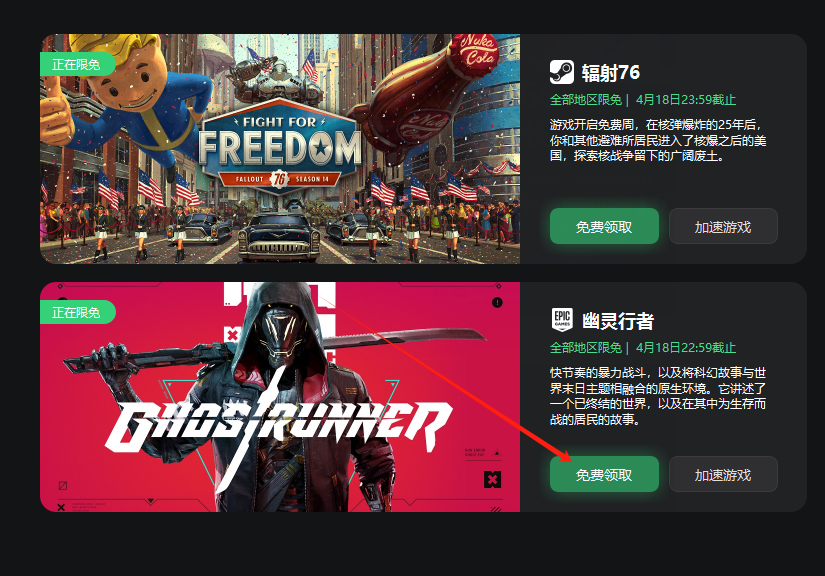Click the 全部地区限免 label under 辐射76
This screenshot has width=825, height=576.
point(586,99)
